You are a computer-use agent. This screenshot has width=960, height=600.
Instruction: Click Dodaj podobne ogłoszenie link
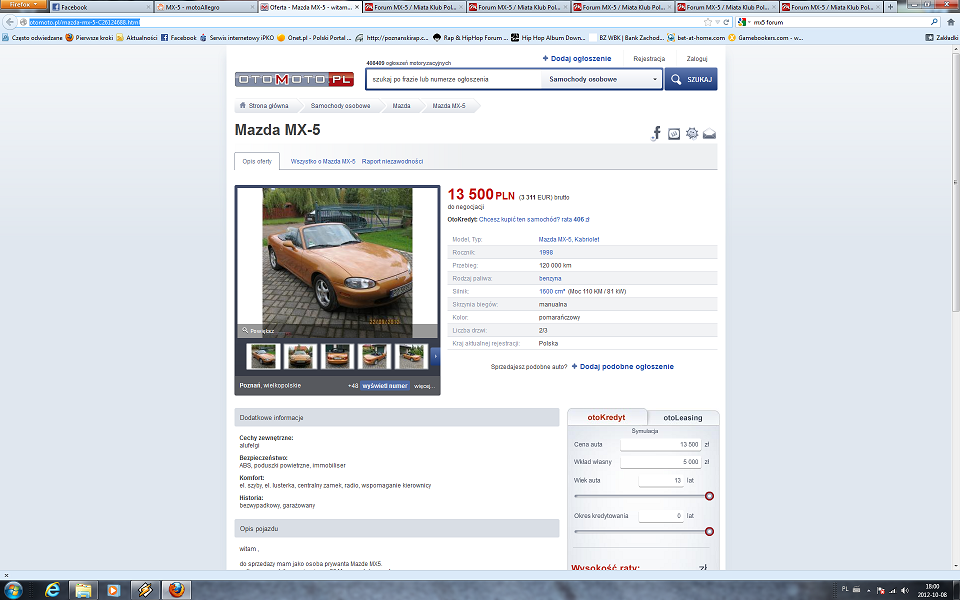tap(623, 367)
